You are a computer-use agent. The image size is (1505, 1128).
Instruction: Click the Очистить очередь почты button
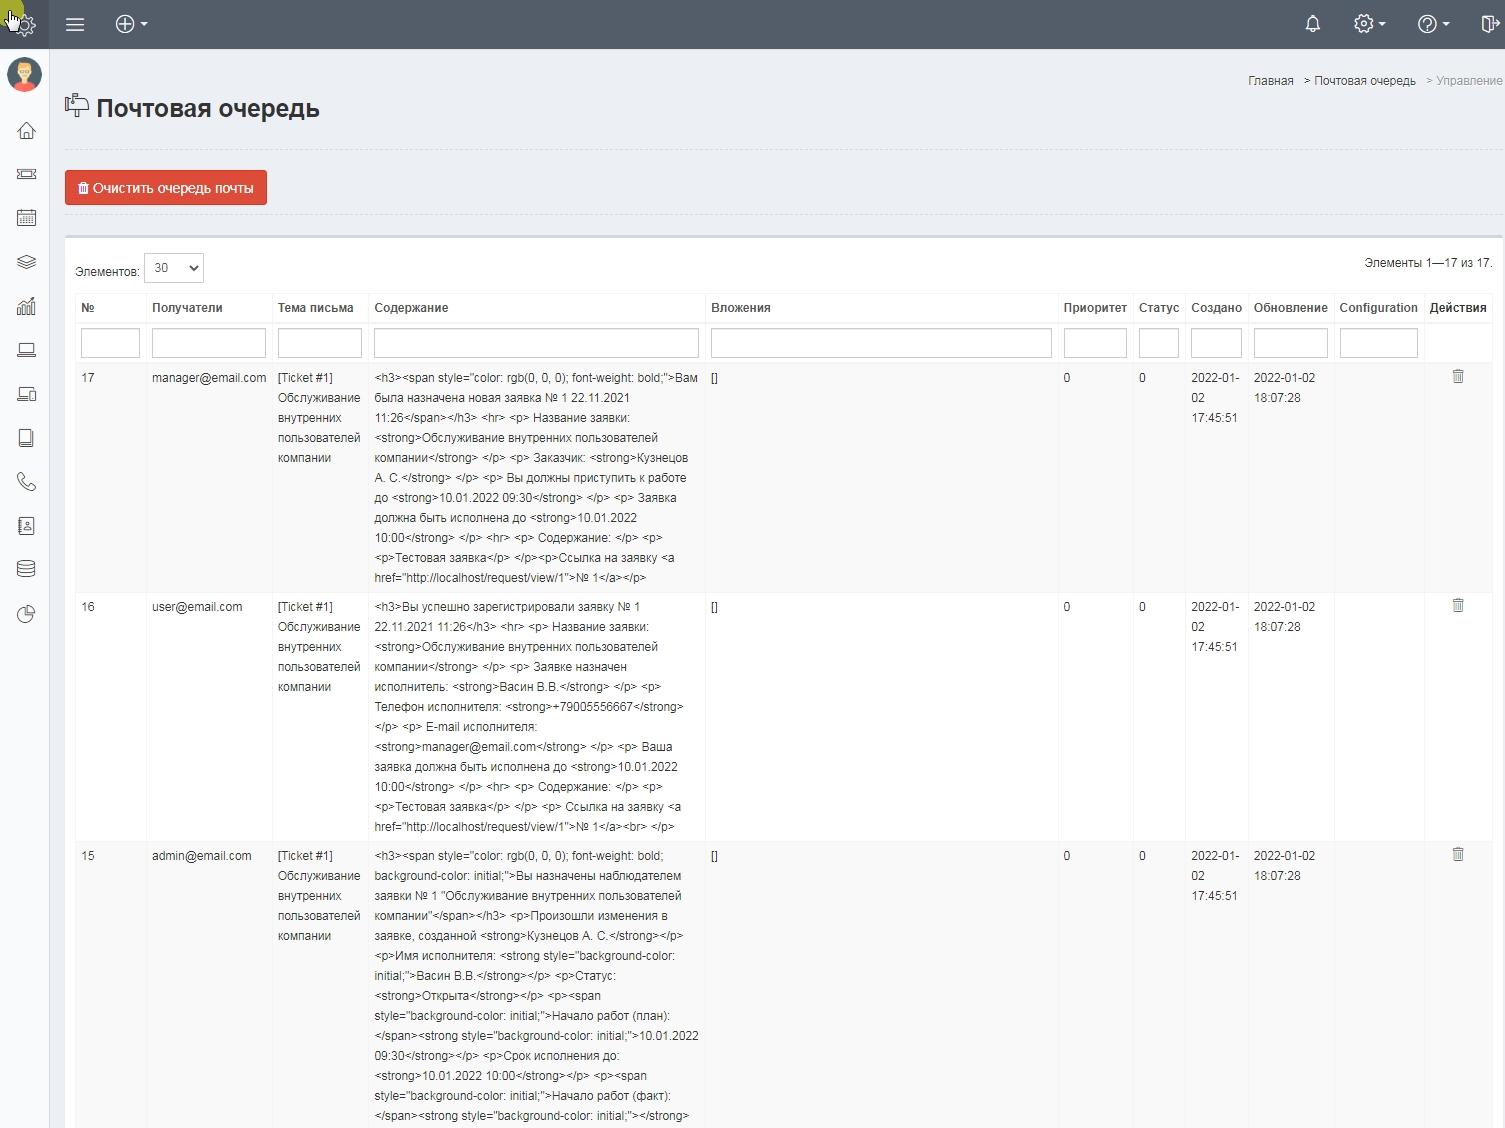[x=166, y=188]
